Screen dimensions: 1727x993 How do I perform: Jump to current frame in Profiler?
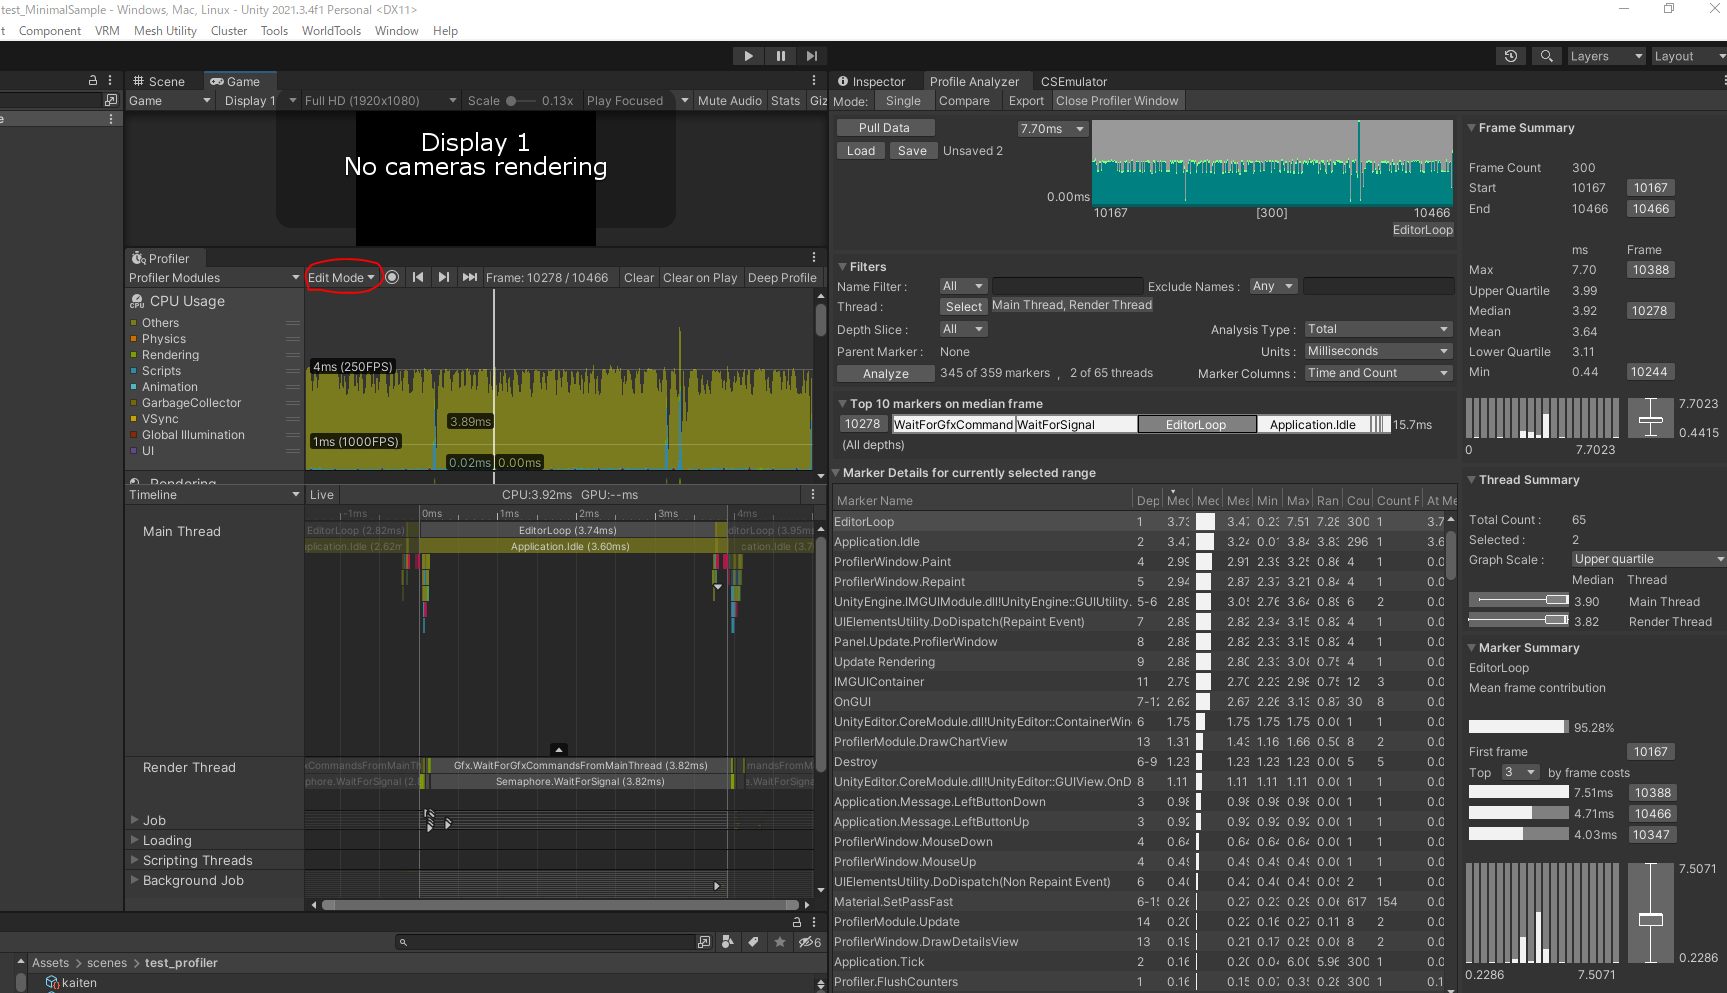tap(470, 277)
